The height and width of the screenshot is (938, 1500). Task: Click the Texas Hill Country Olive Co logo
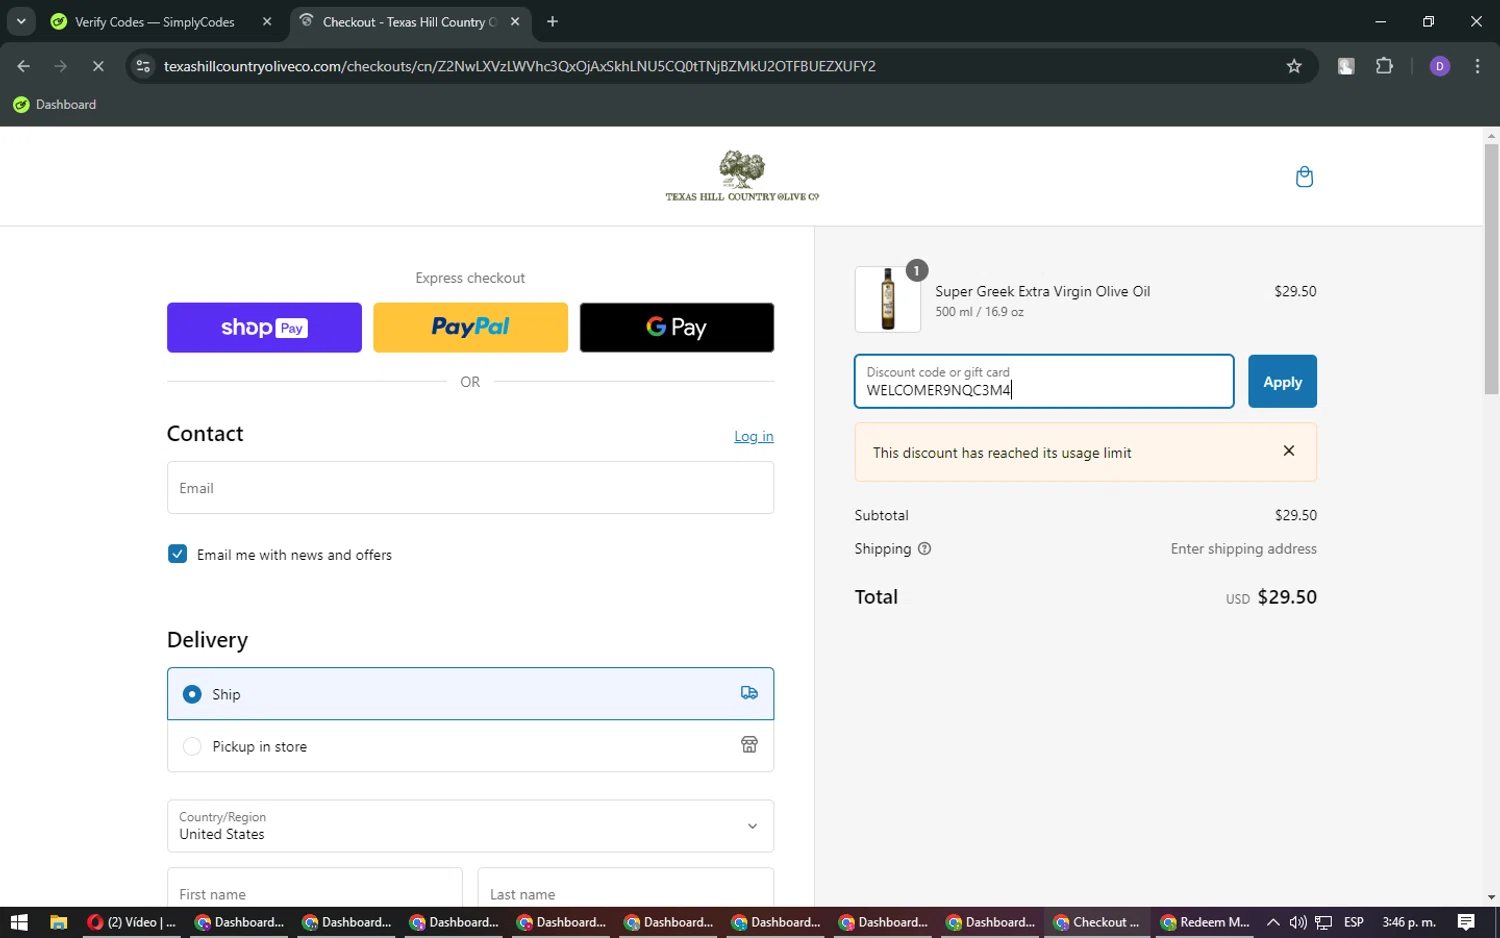[x=742, y=176]
